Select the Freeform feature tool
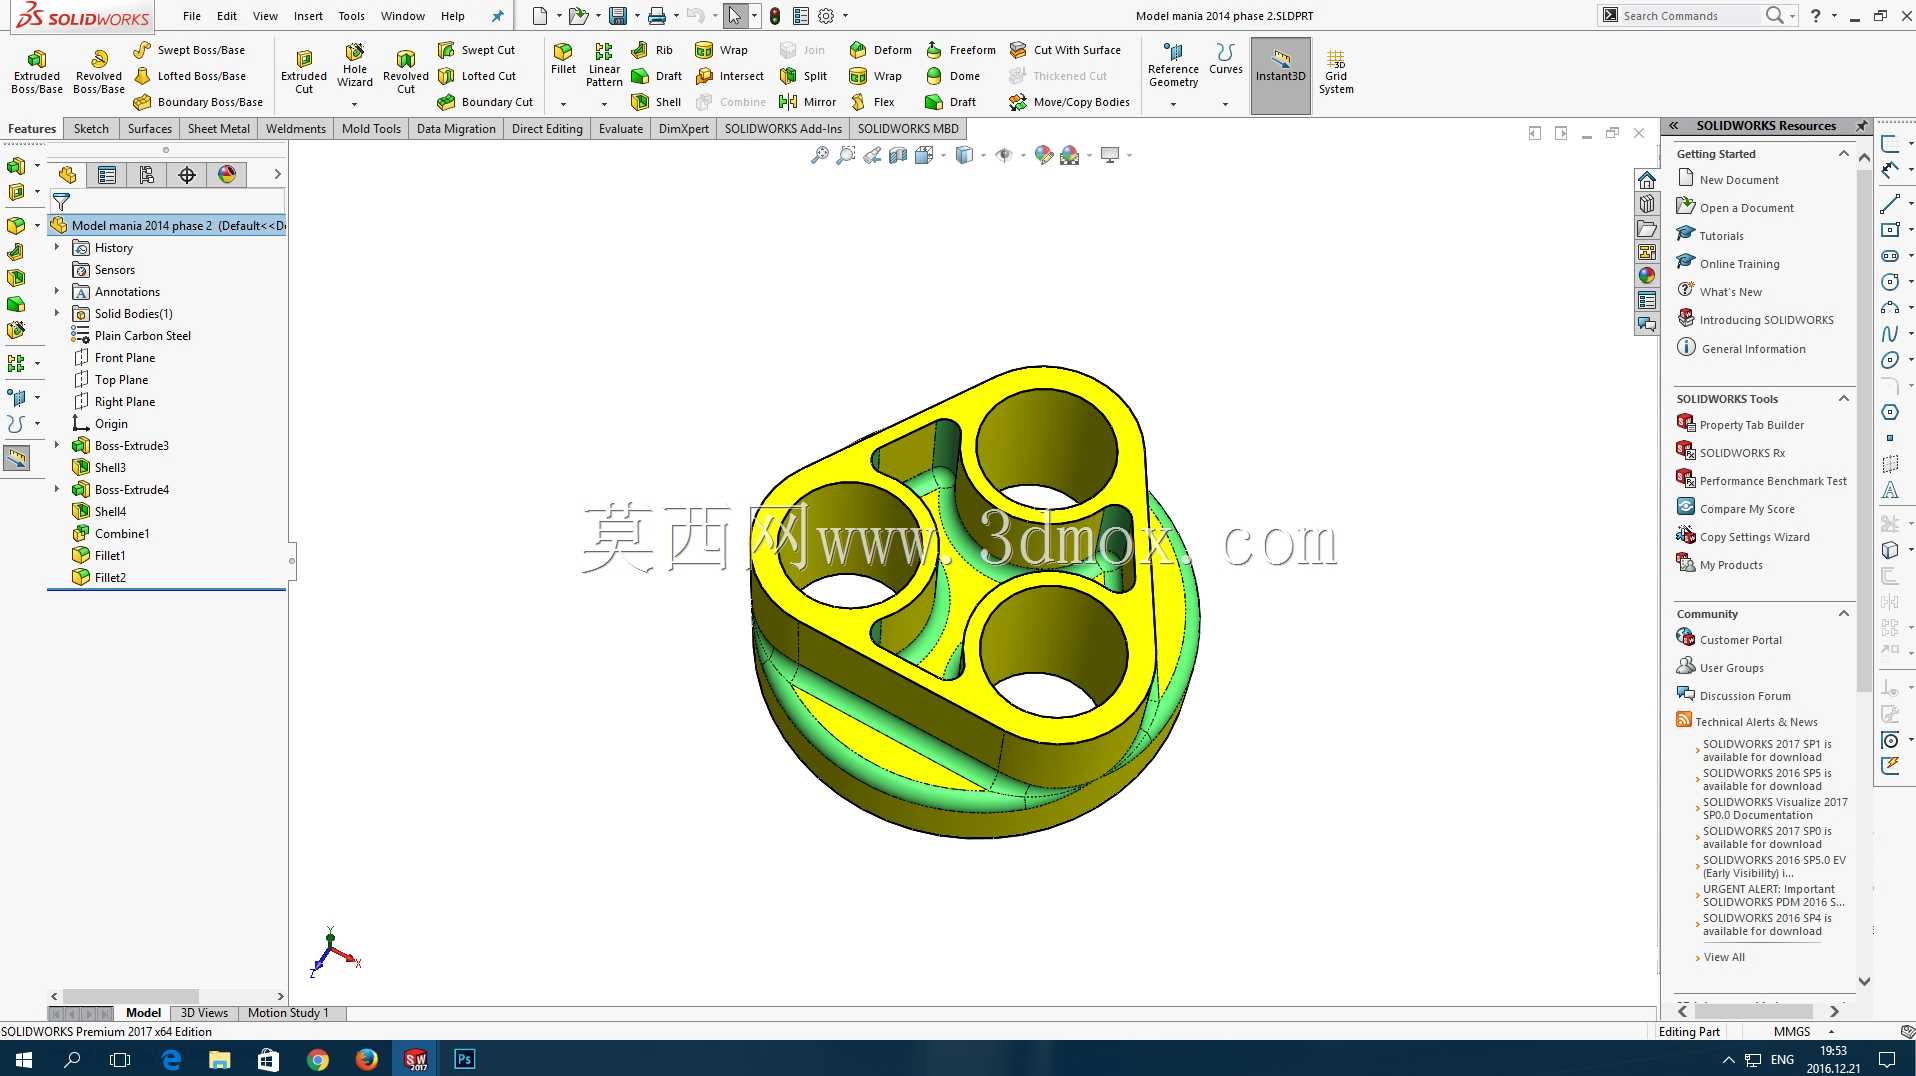Screen dimensions: 1916x1076 961,50
